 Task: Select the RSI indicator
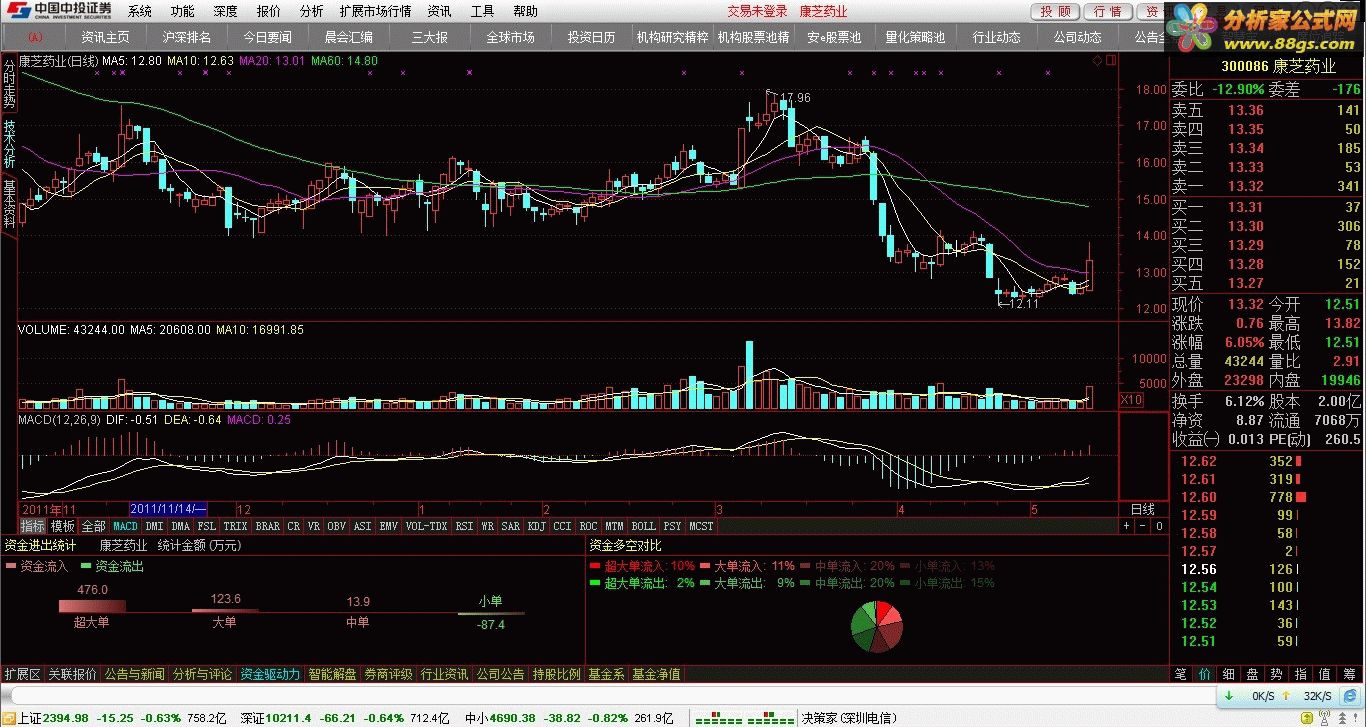click(464, 525)
